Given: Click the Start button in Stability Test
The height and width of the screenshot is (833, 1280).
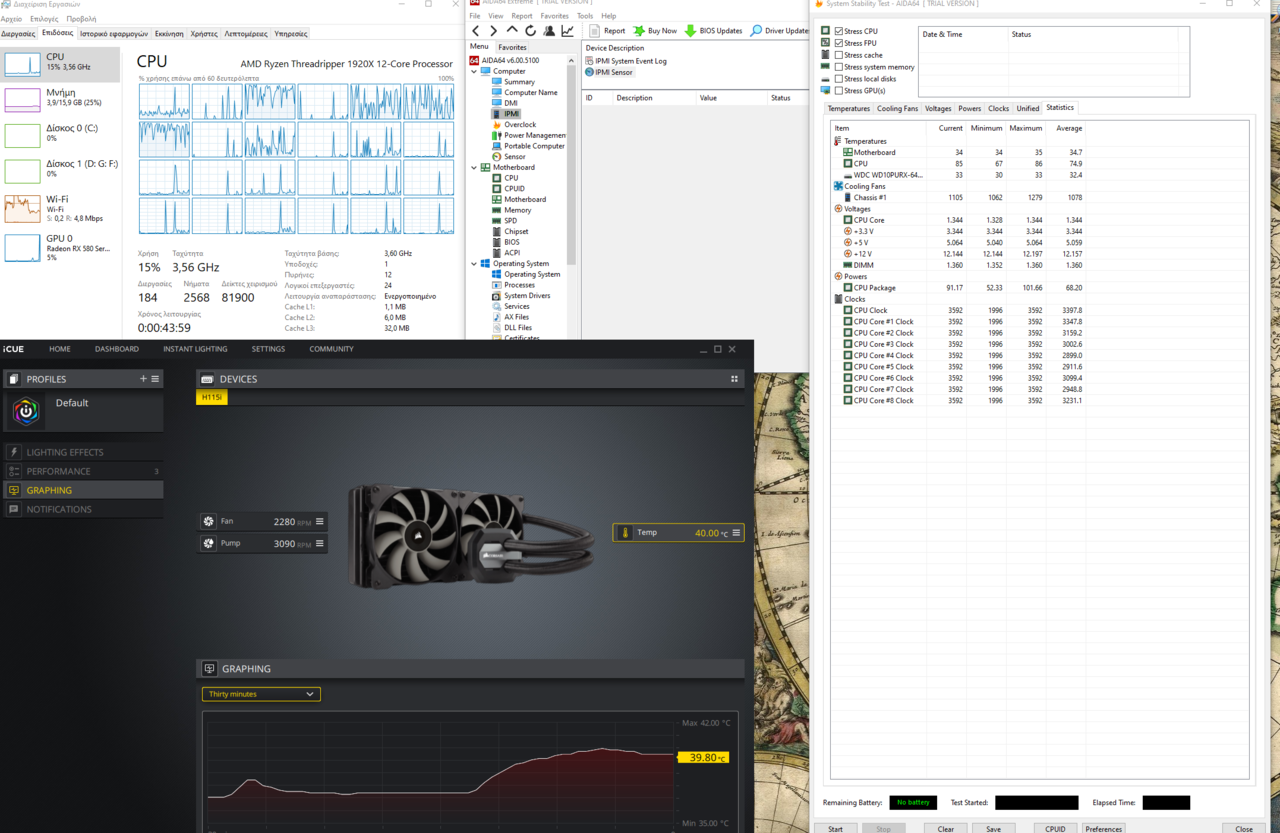Looking at the screenshot, I should [835, 828].
